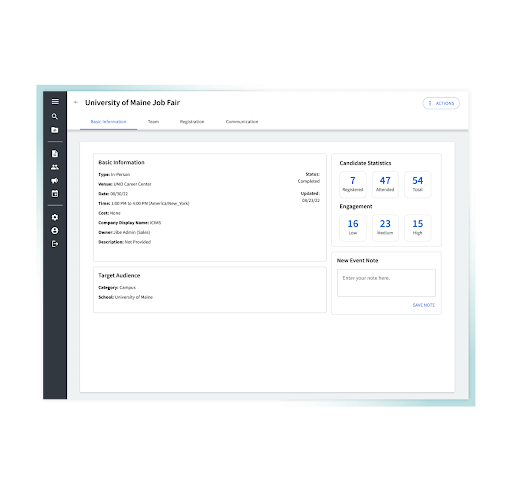Open the hamburger menu in sidebar
Viewport: 512px width, 480px height.
[55, 101]
